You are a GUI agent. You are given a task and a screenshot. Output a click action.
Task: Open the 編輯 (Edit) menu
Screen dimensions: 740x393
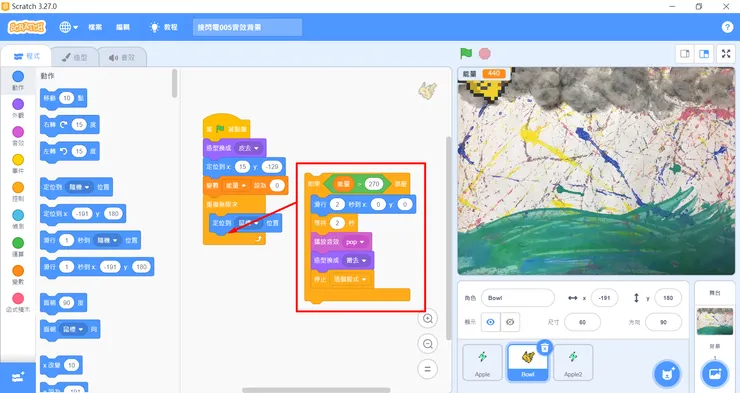[123, 27]
